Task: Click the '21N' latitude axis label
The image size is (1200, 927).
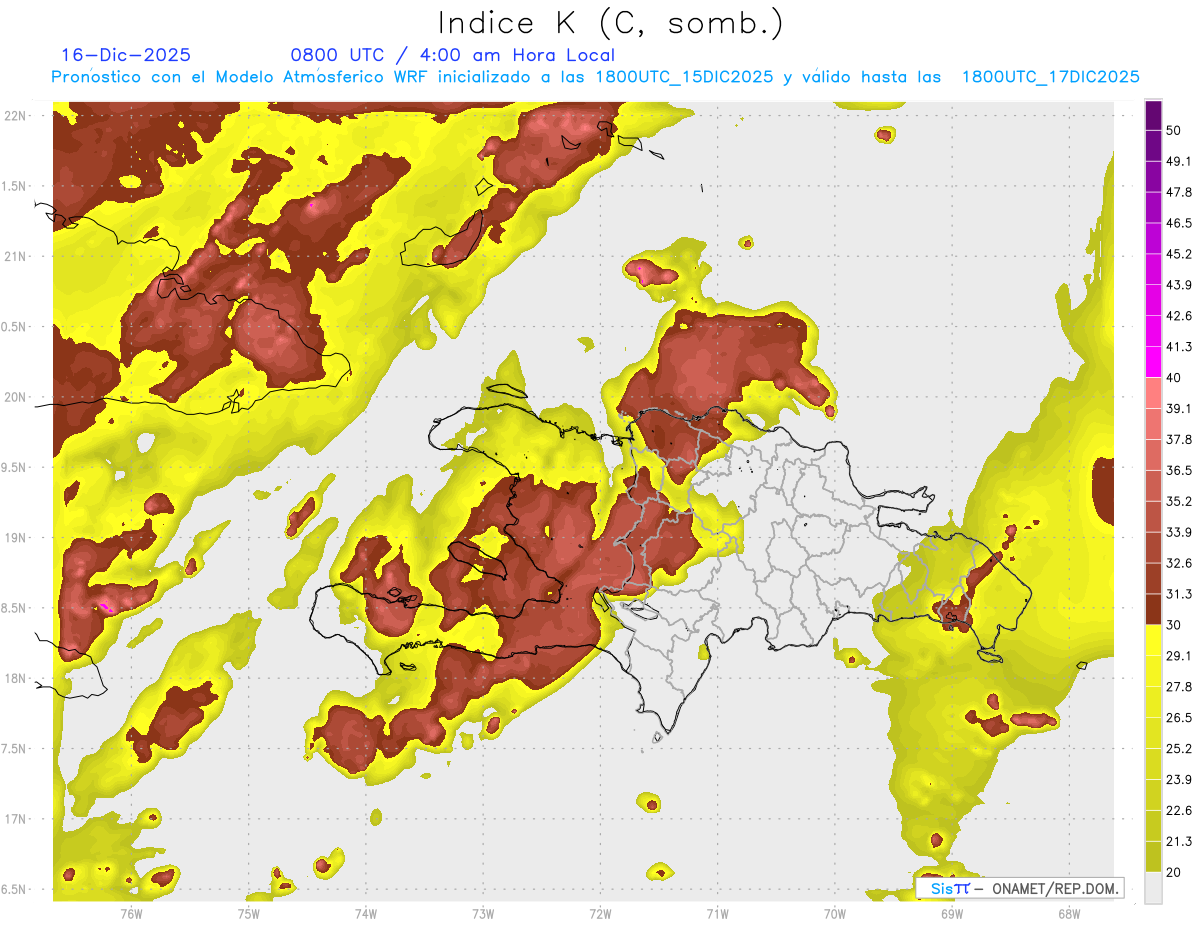Action: [x=16, y=256]
